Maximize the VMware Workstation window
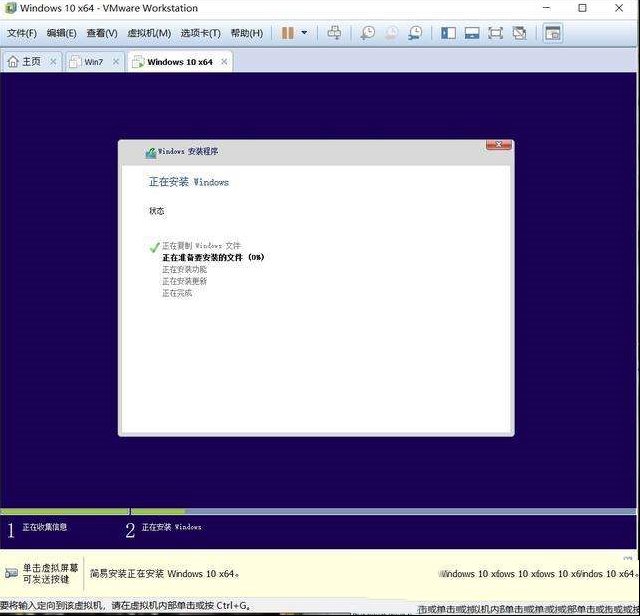 tap(582, 8)
